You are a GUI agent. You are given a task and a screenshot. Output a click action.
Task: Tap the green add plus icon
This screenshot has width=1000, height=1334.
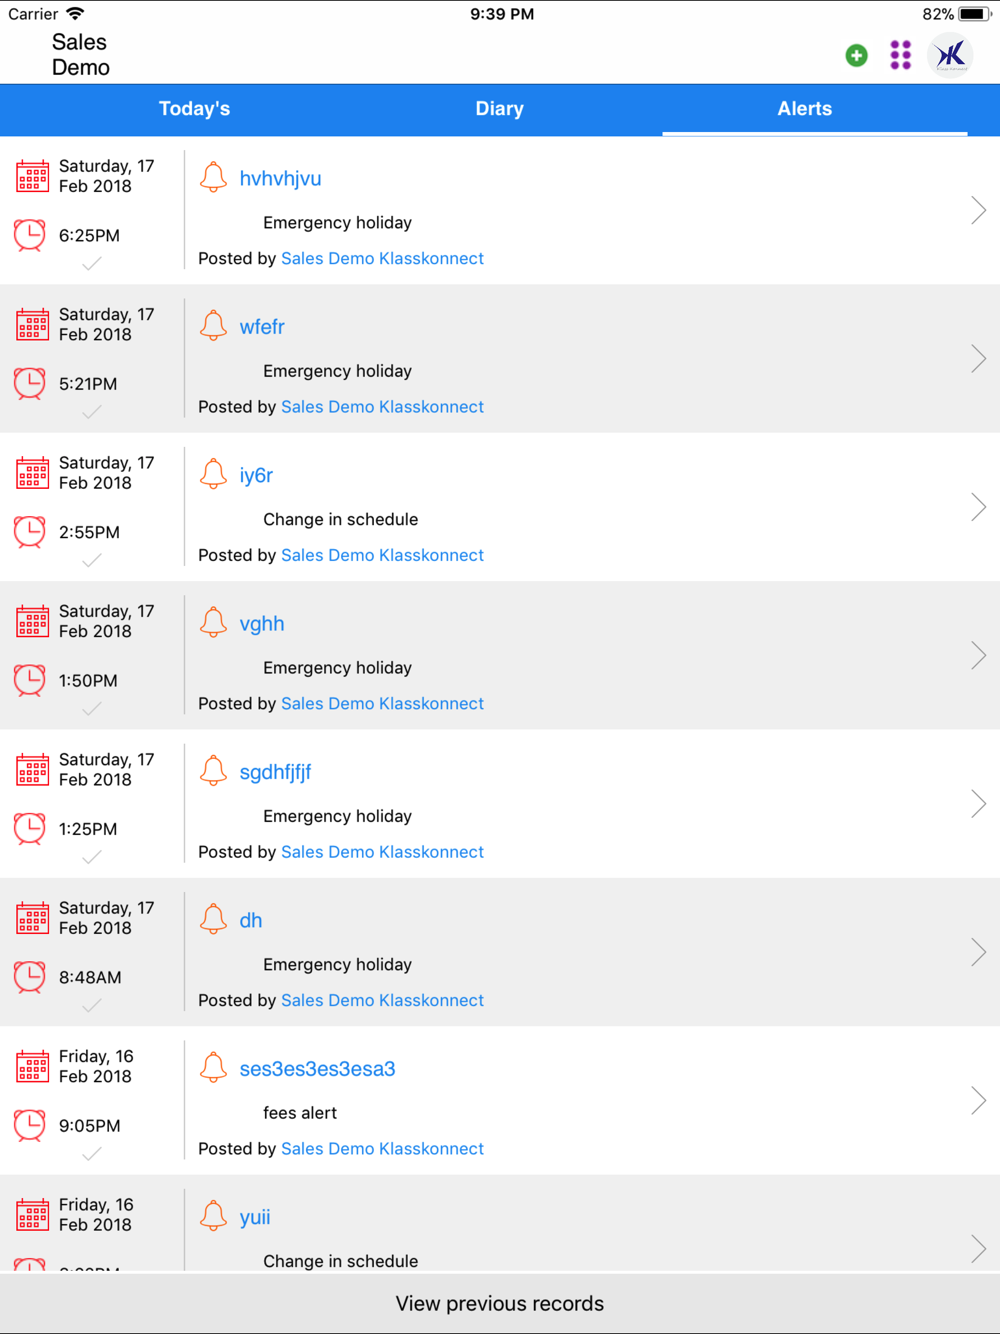coord(856,56)
